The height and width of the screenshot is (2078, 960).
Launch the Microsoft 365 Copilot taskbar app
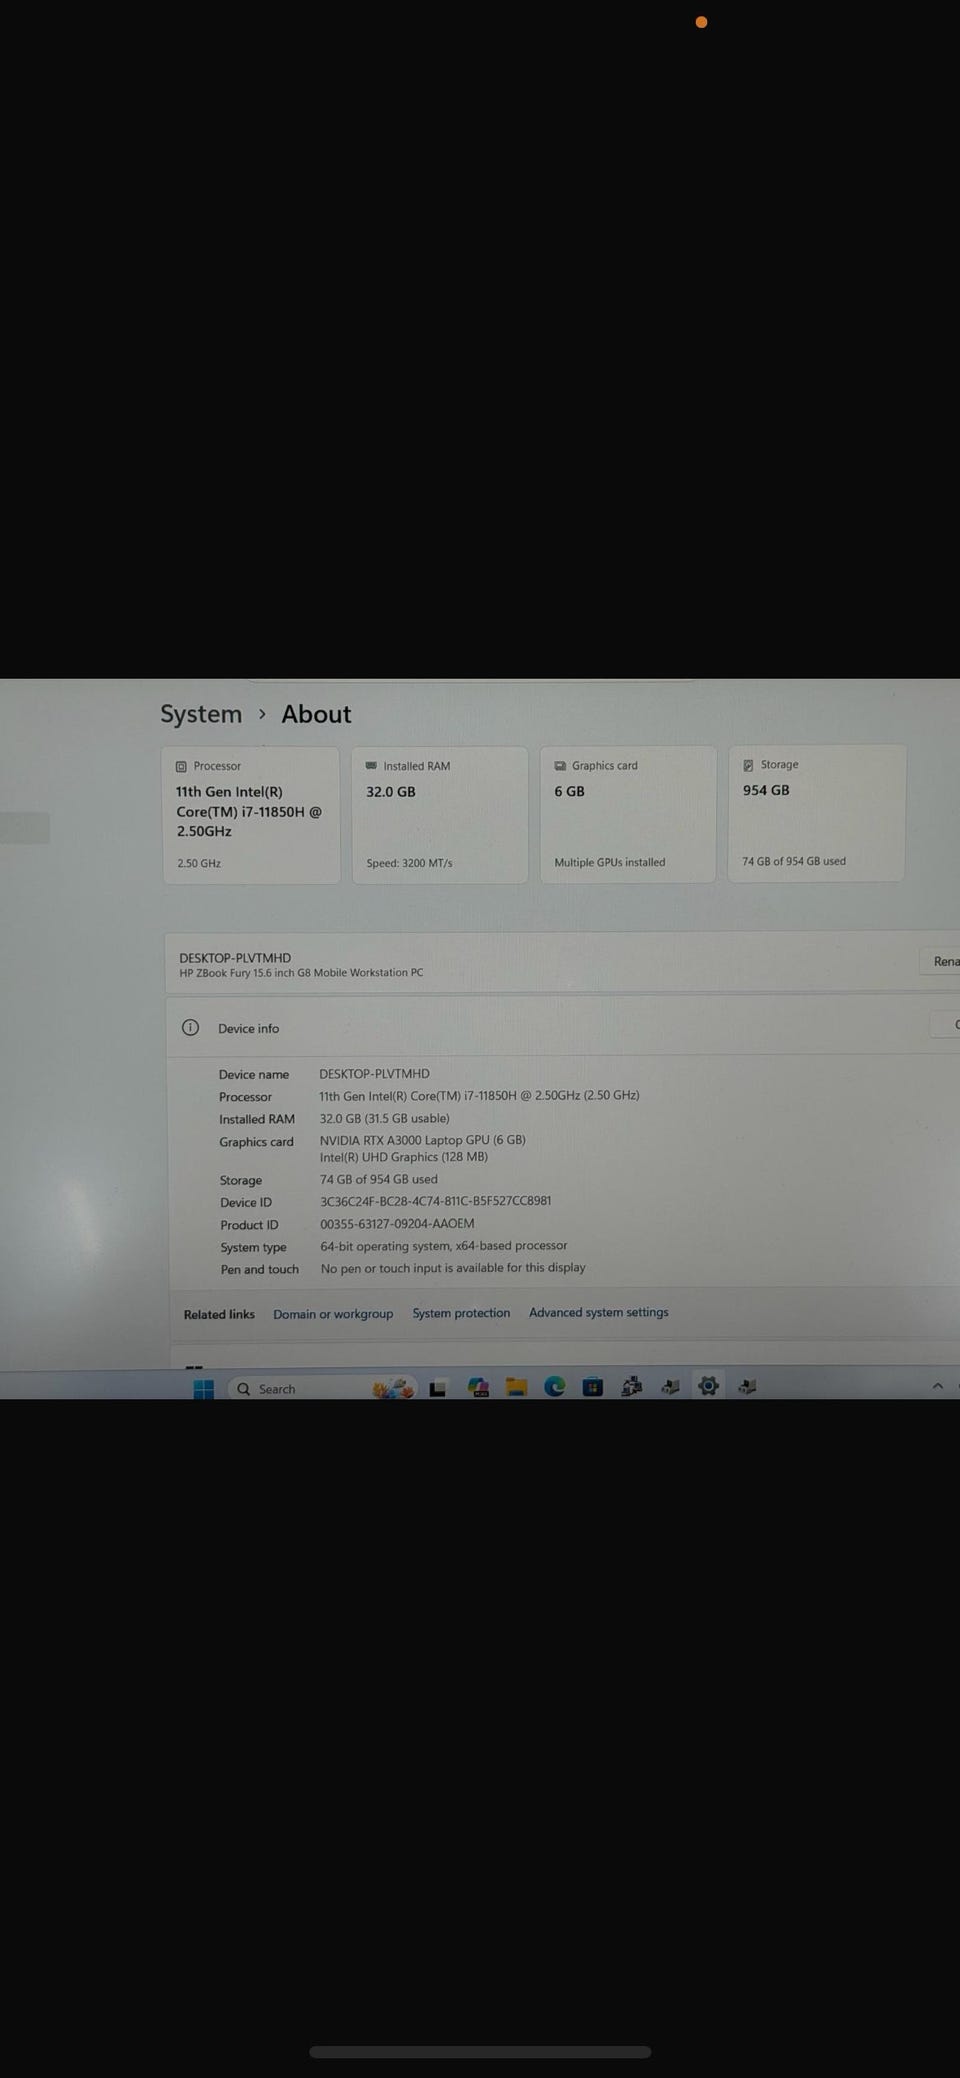(x=478, y=1387)
